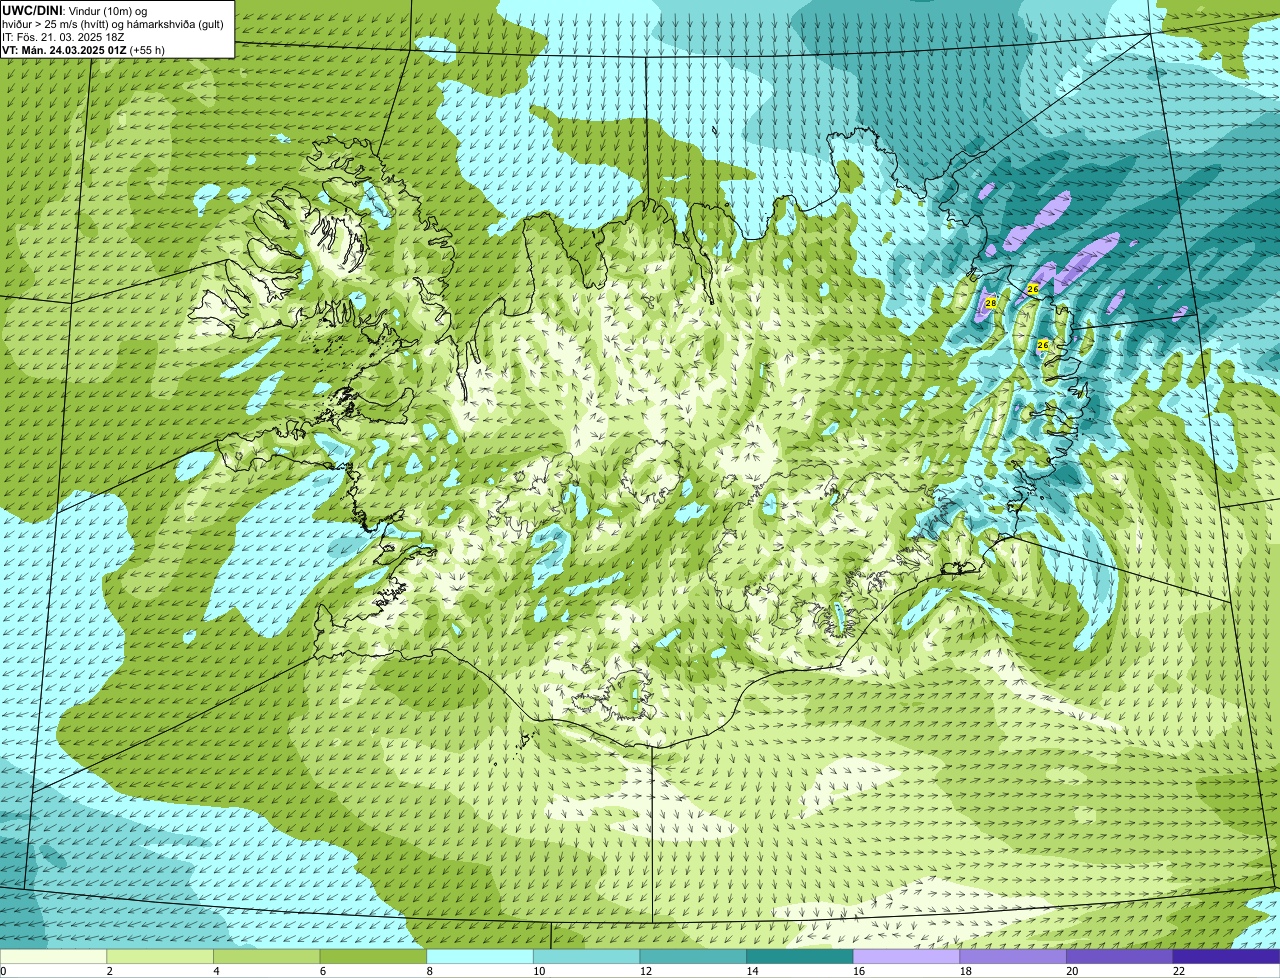Click the 6–8 m/s olive-green legend swatch
This screenshot has height=978, width=1280.
tap(373, 957)
